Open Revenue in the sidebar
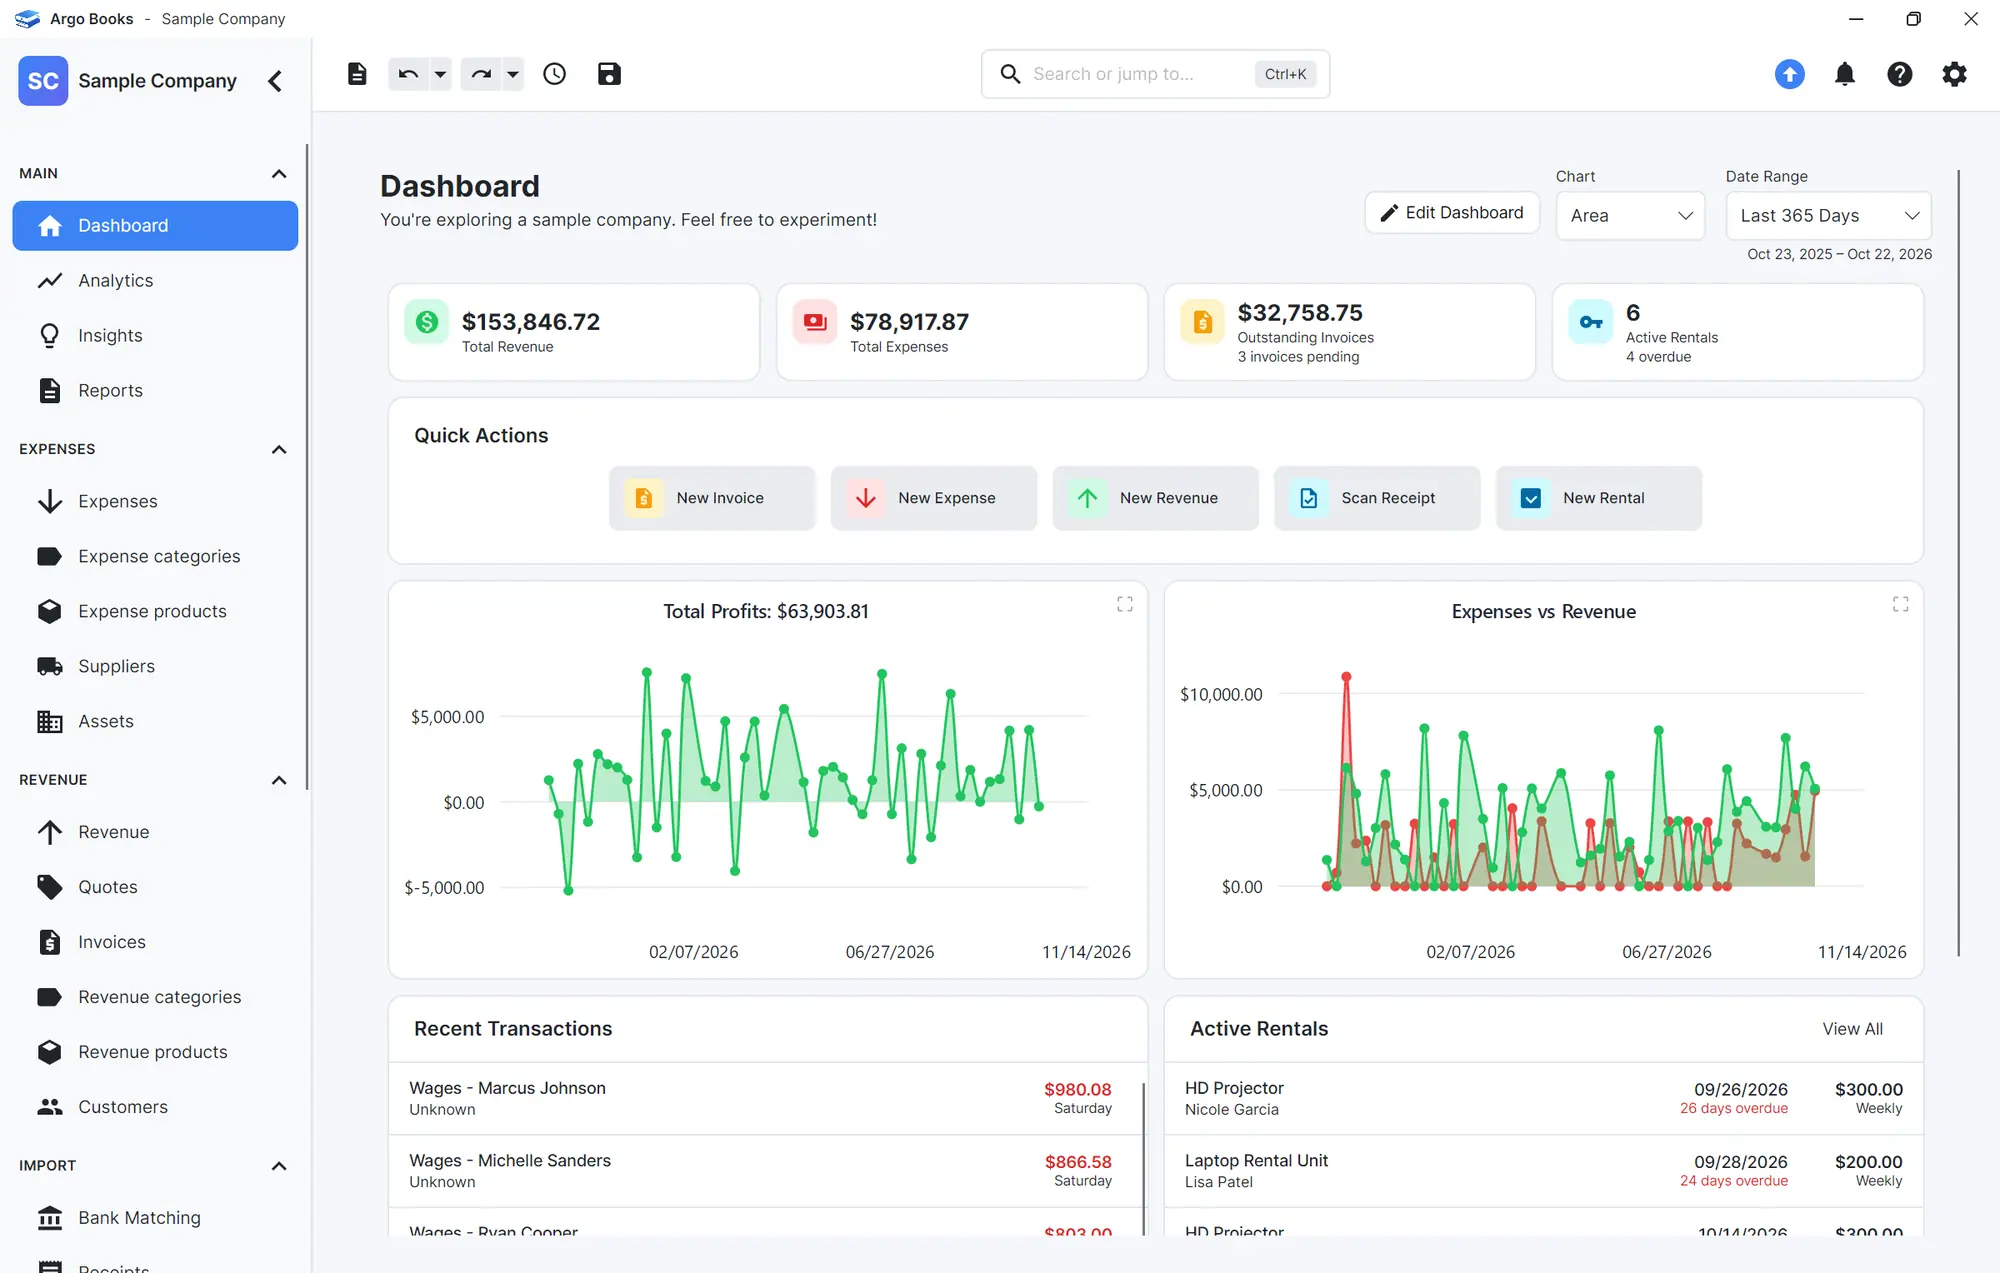 pyautogui.click(x=155, y=832)
